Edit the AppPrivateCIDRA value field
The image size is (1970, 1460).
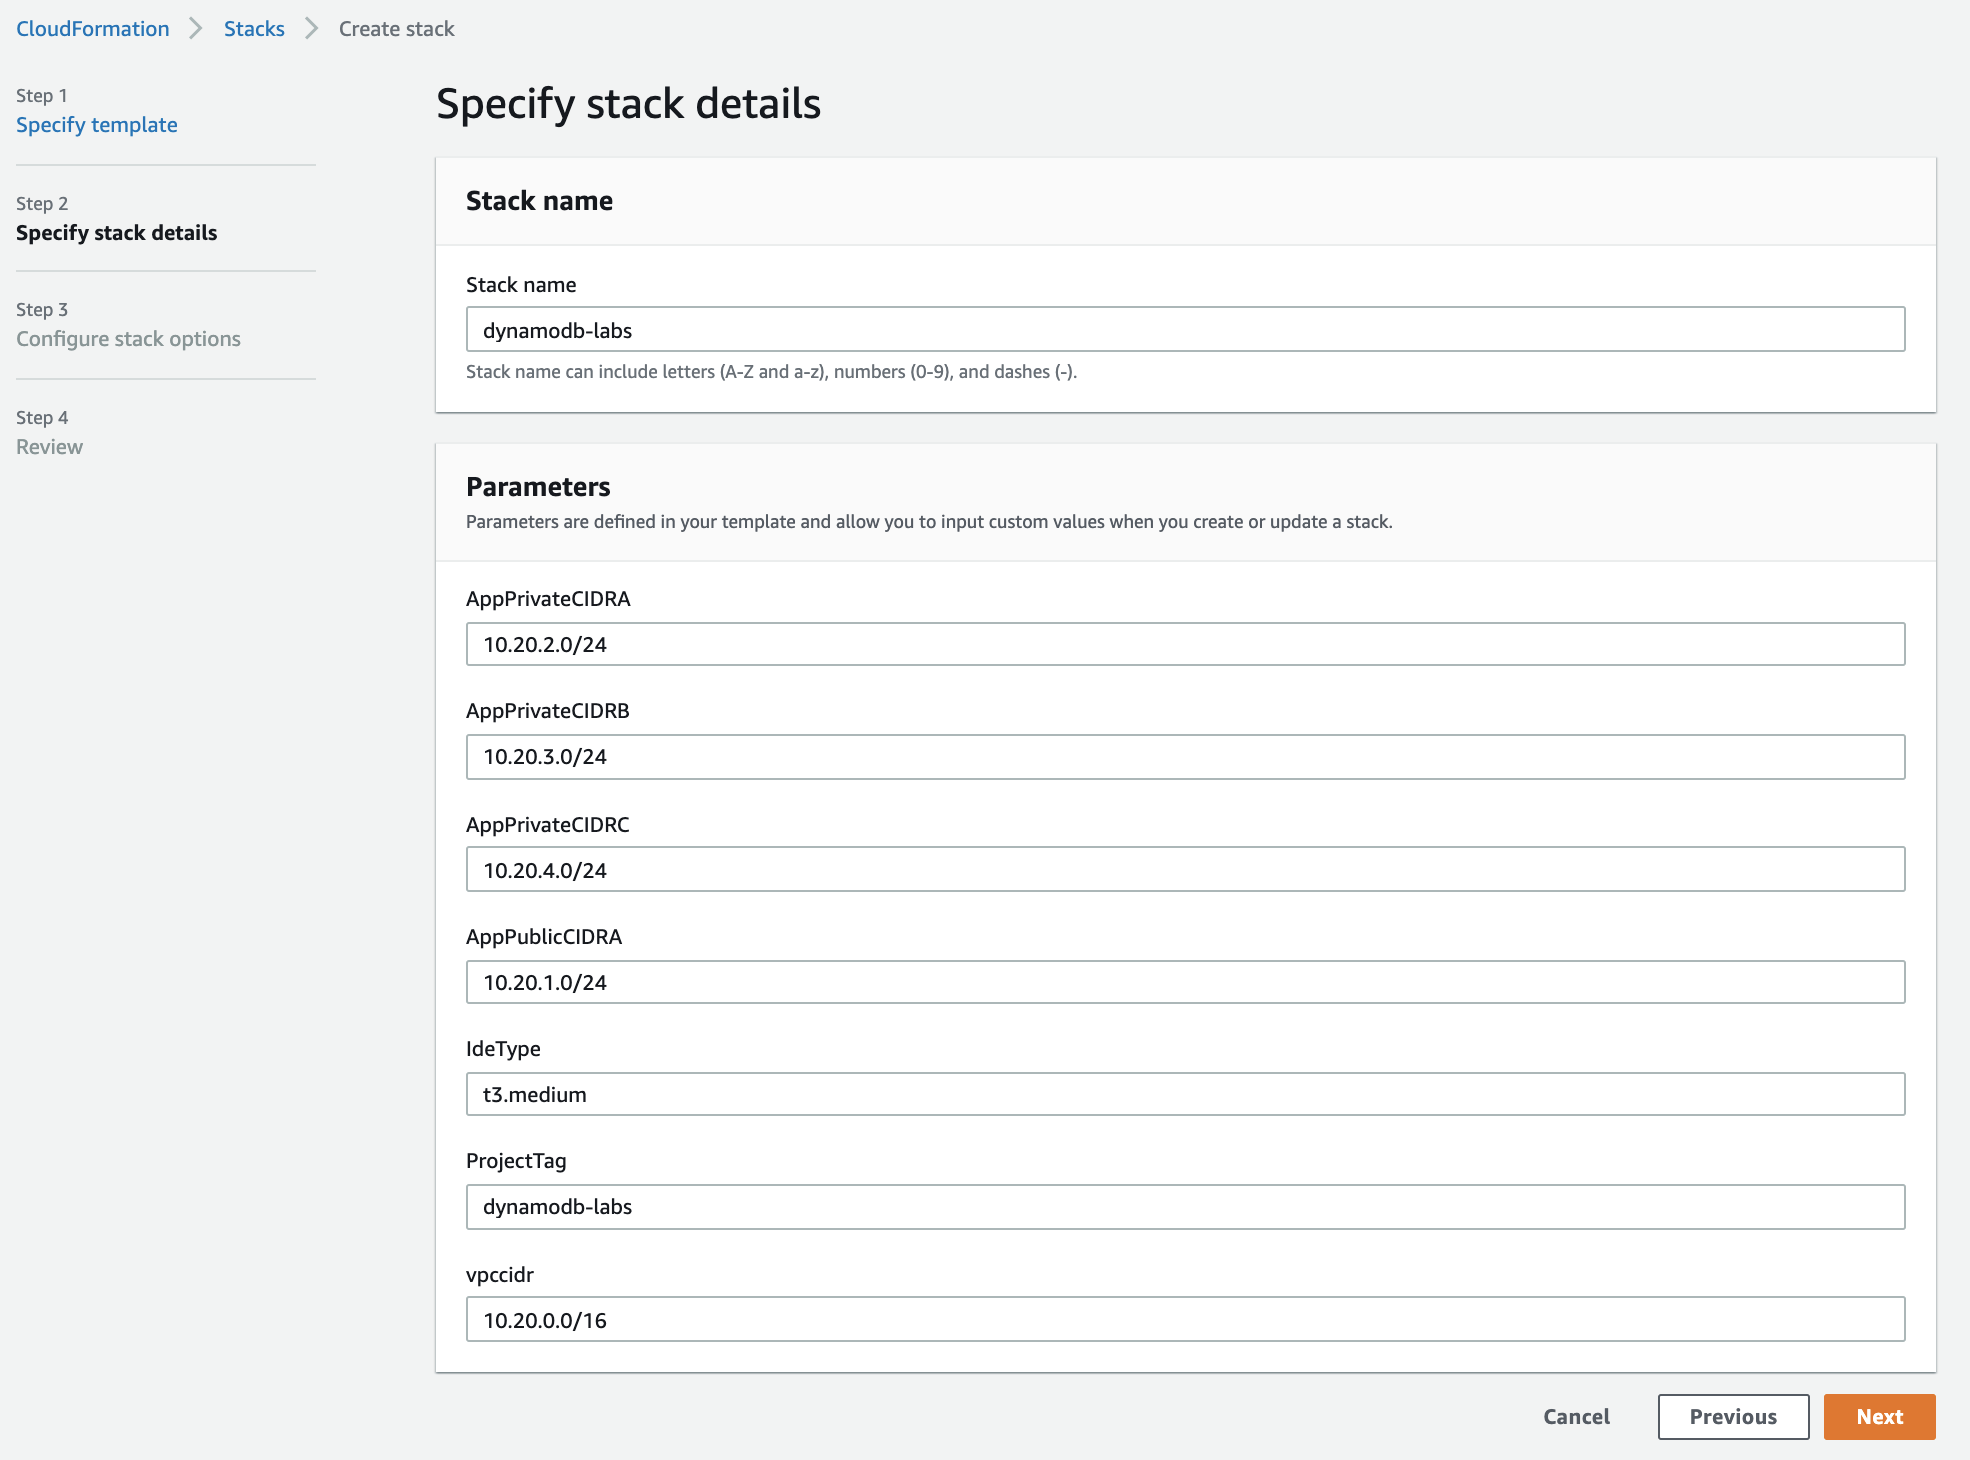(1185, 644)
